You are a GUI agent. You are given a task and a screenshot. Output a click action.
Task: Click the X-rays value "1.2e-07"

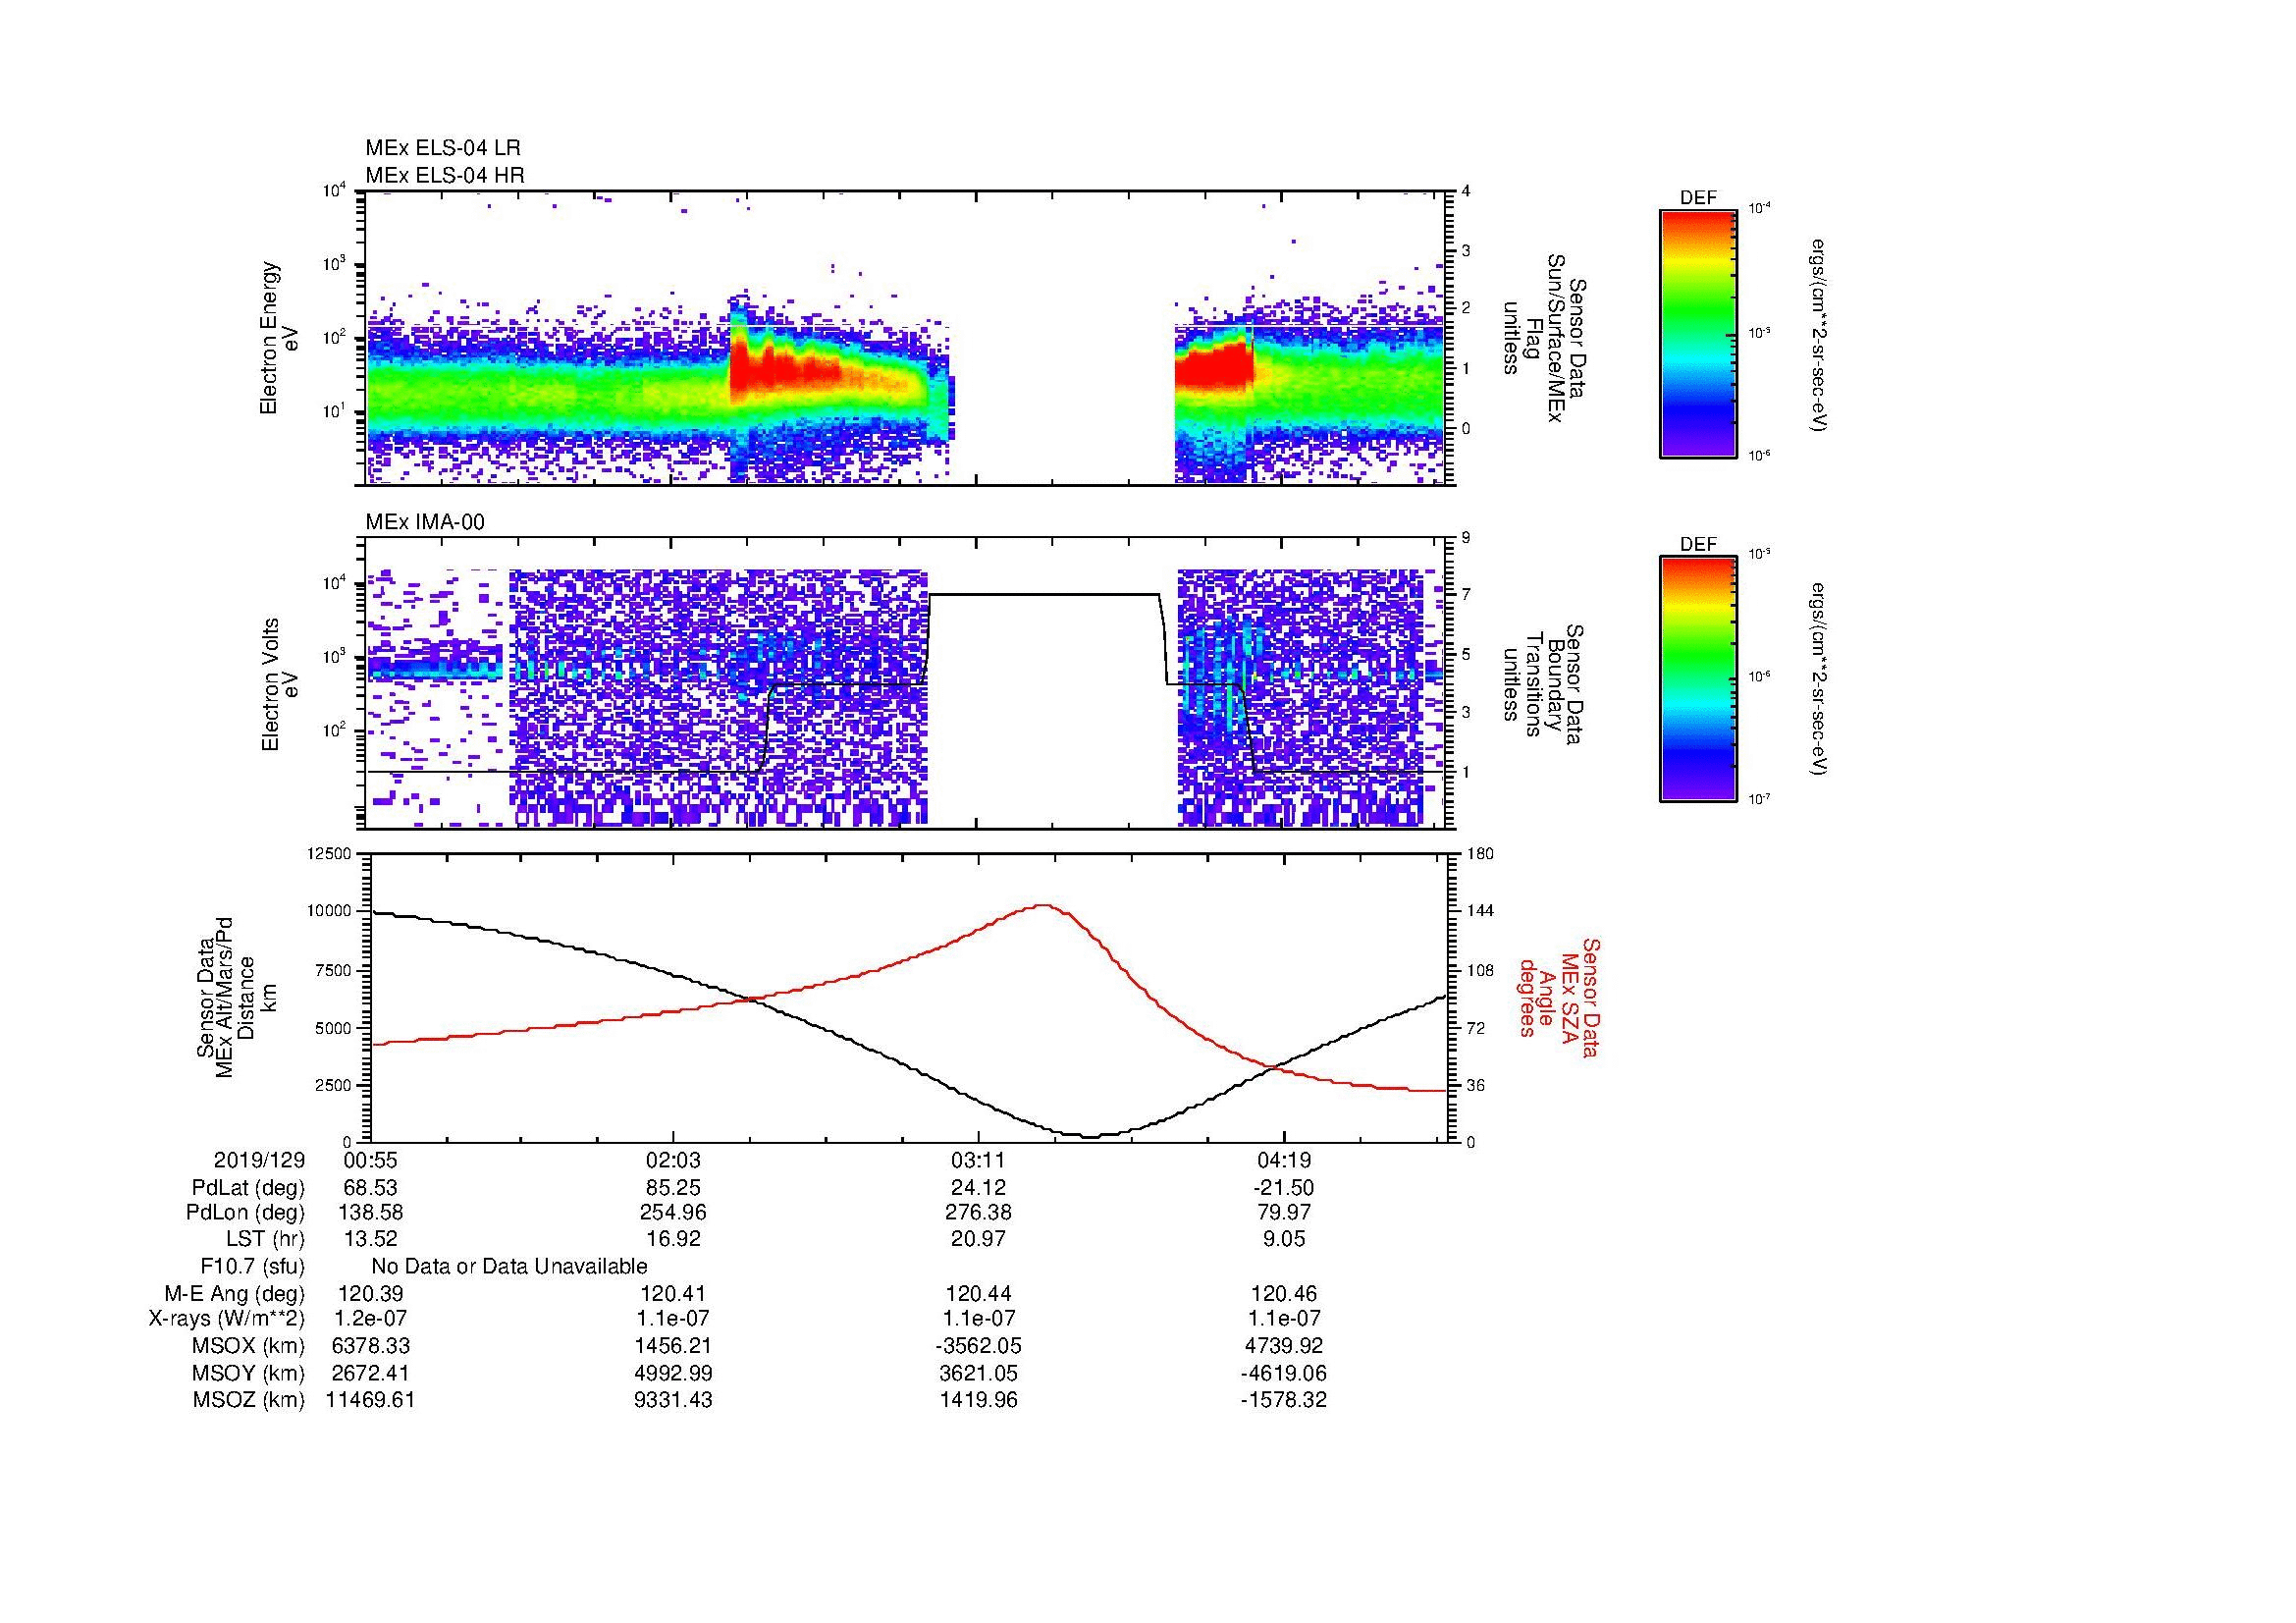pyautogui.click(x=371, y=1320)
